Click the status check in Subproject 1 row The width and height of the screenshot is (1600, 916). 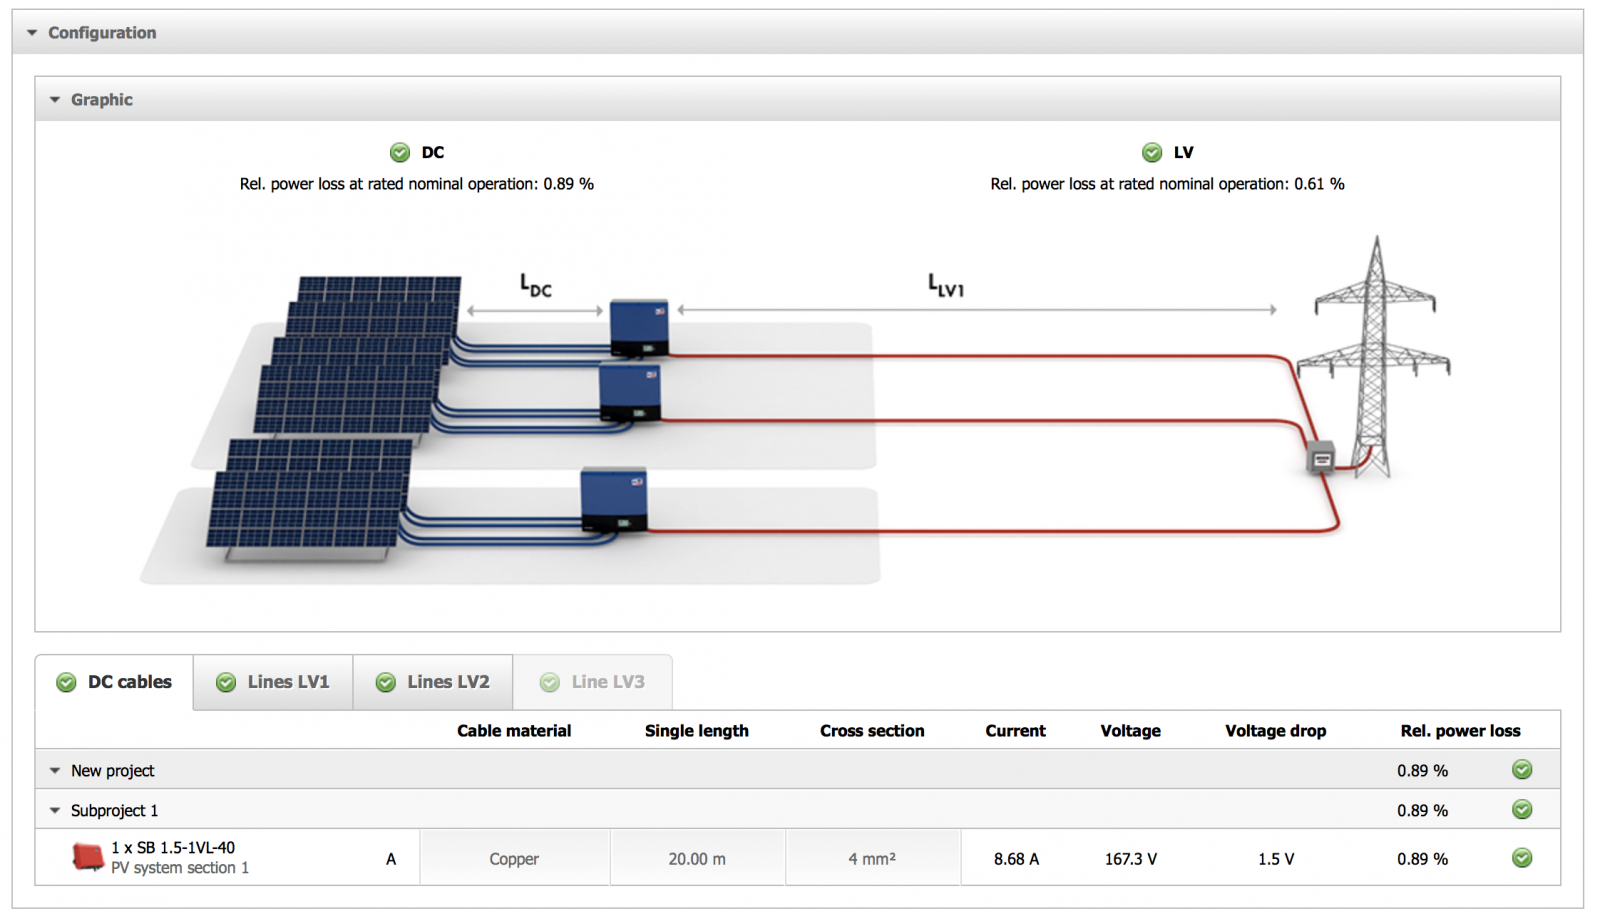[x=1522, y=810]
